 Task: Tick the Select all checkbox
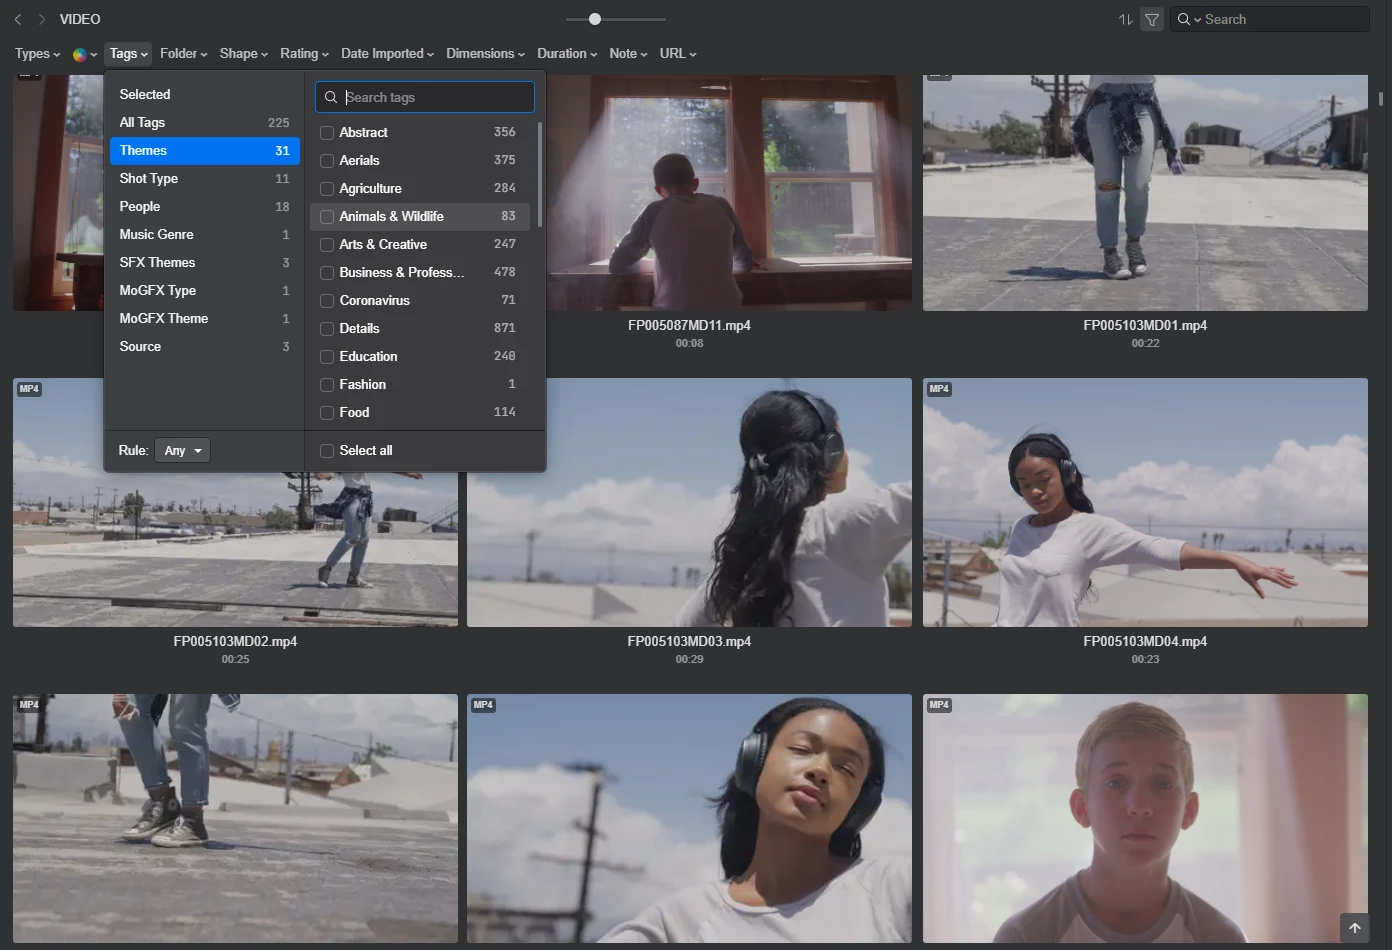point(327,451)
